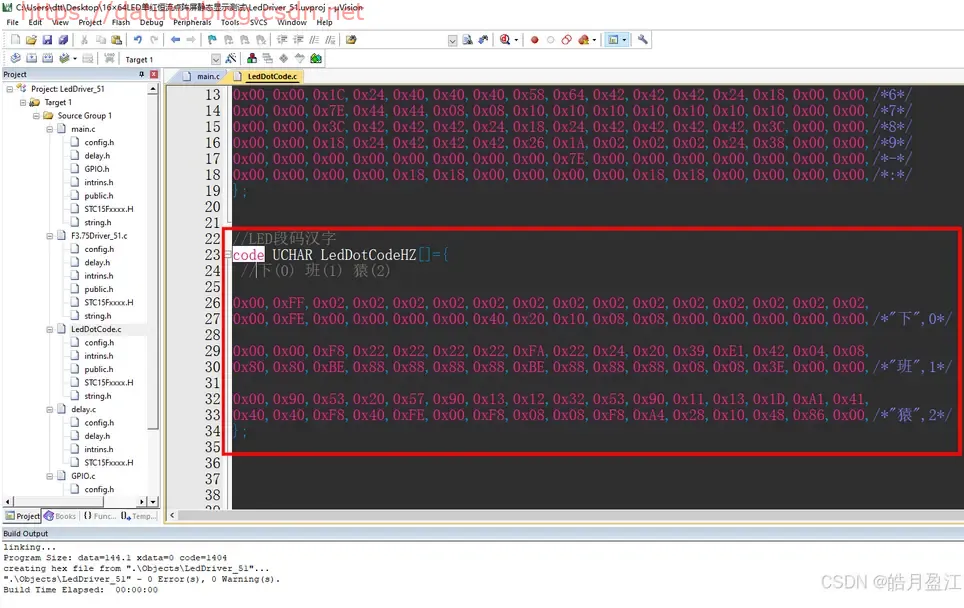The image size is (964, 608).
Task: Collapse code fold at line 23
Action: click(228, 254)
